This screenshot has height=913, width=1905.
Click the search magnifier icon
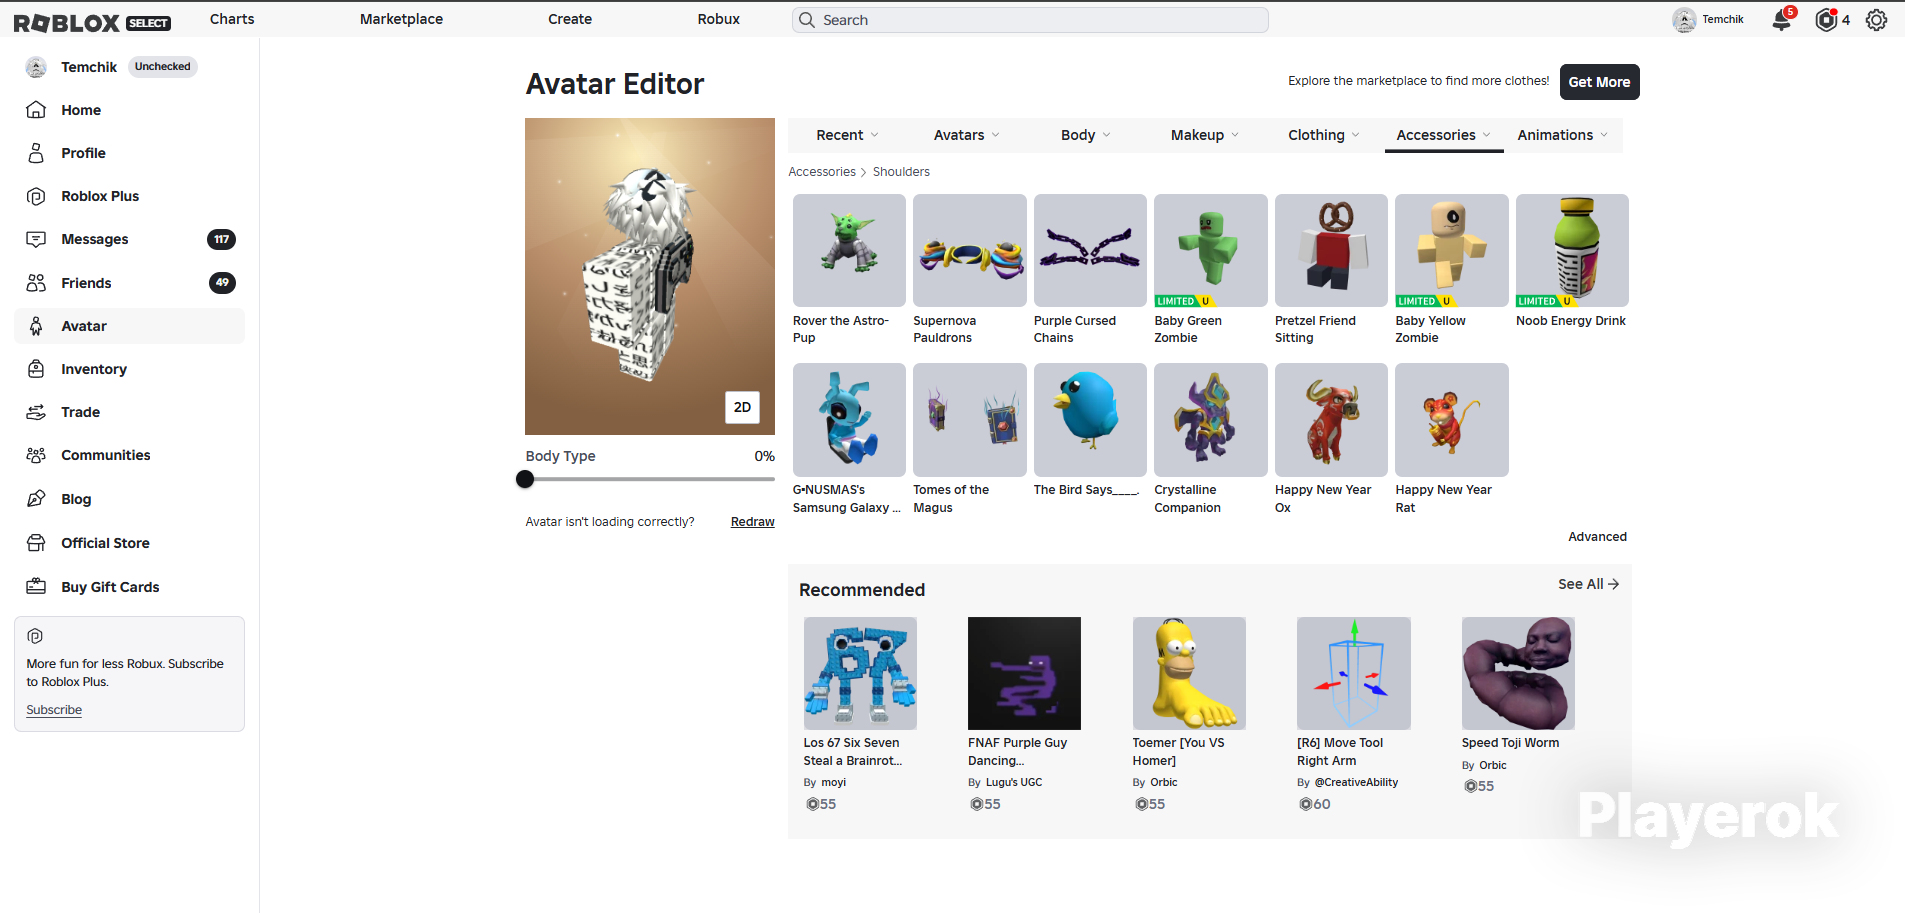pos(807,20)
